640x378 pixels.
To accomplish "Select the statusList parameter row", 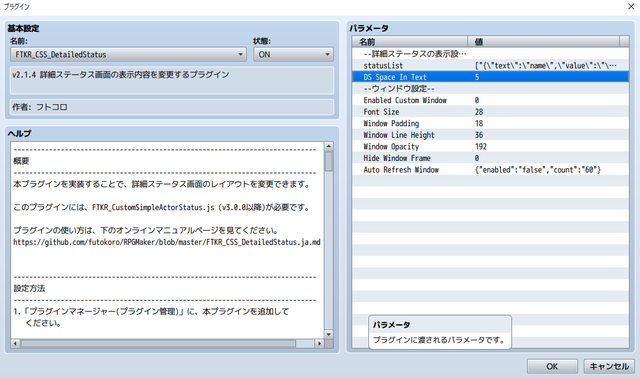I will pos(490,65).
